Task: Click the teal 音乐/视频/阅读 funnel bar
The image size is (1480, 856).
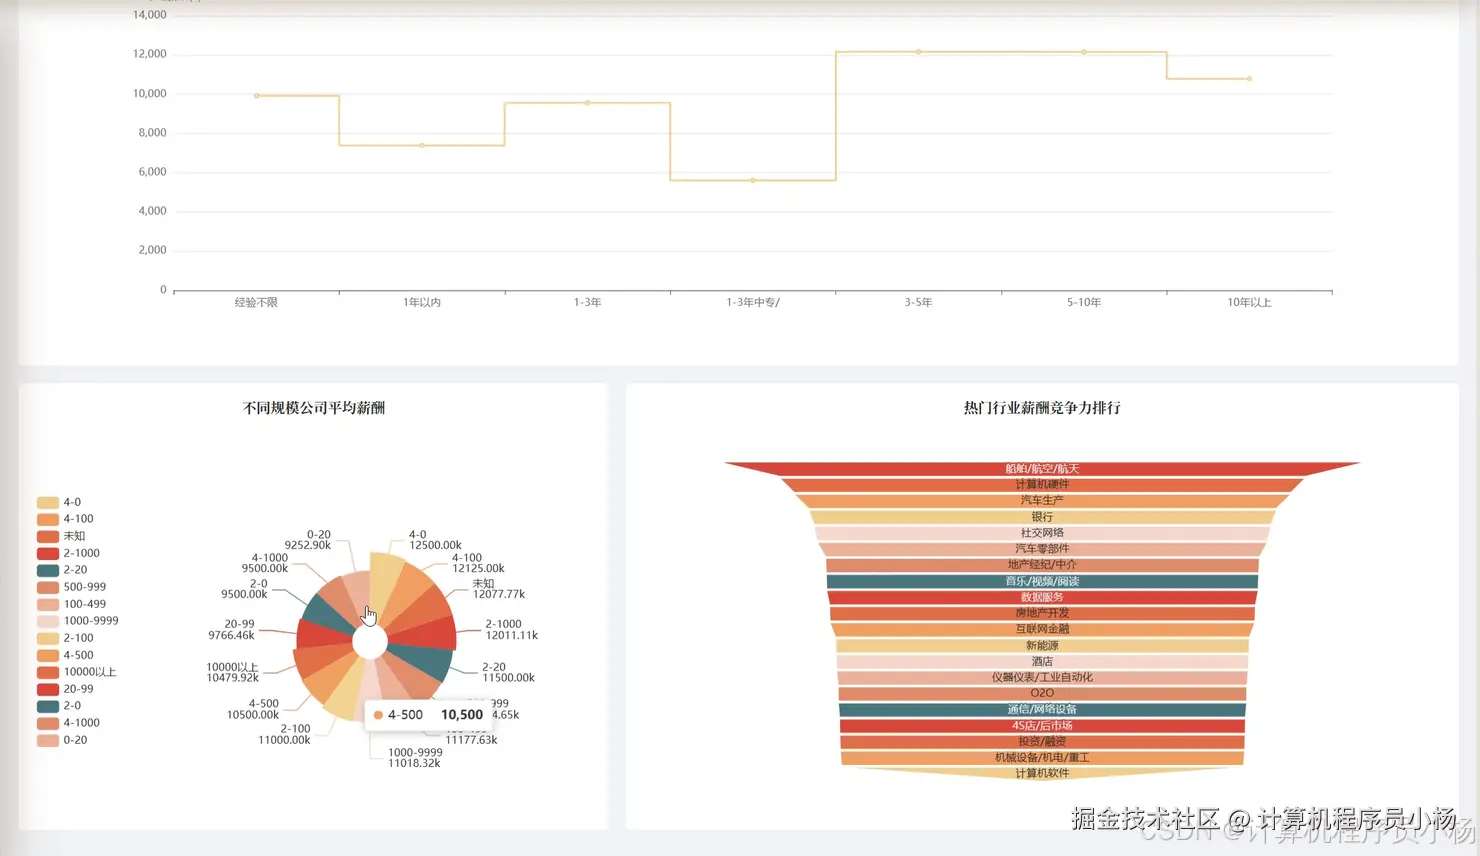Action: [1042, 580]
